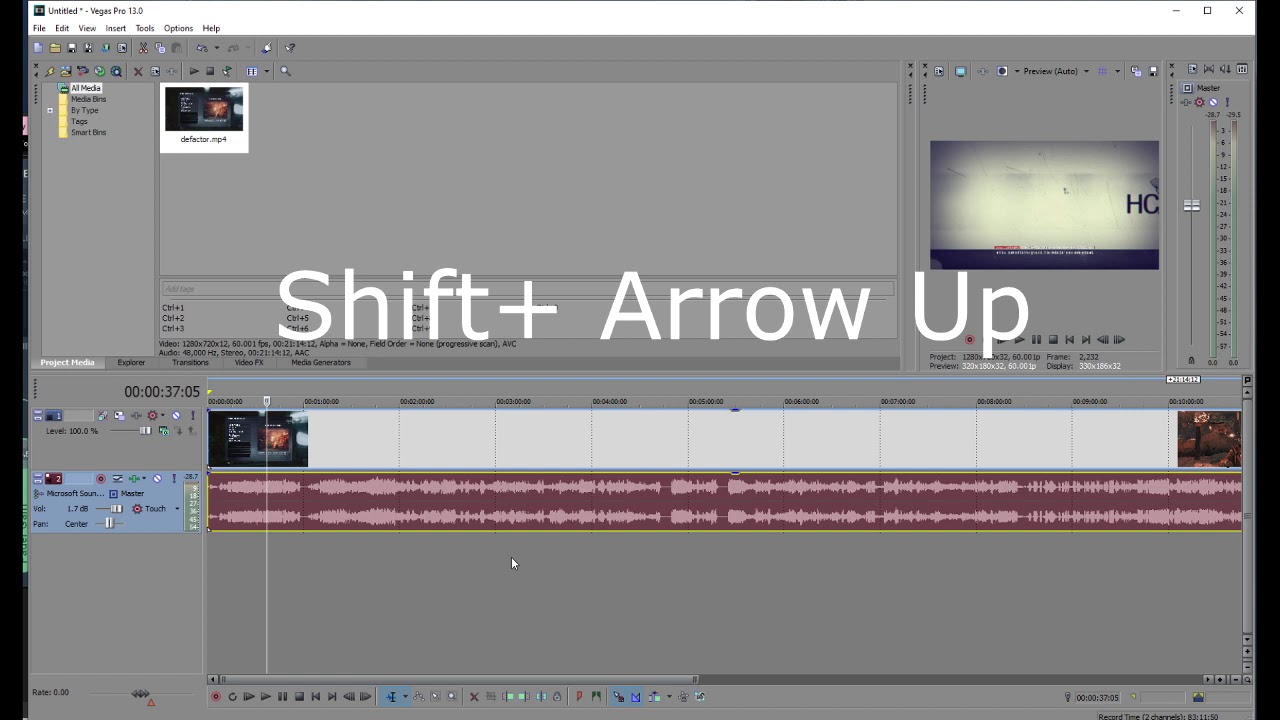Save the project using the floppy disk icon
Image resolution: width=1280 pixels, height=720 pixels.
(x=71, y=48)
